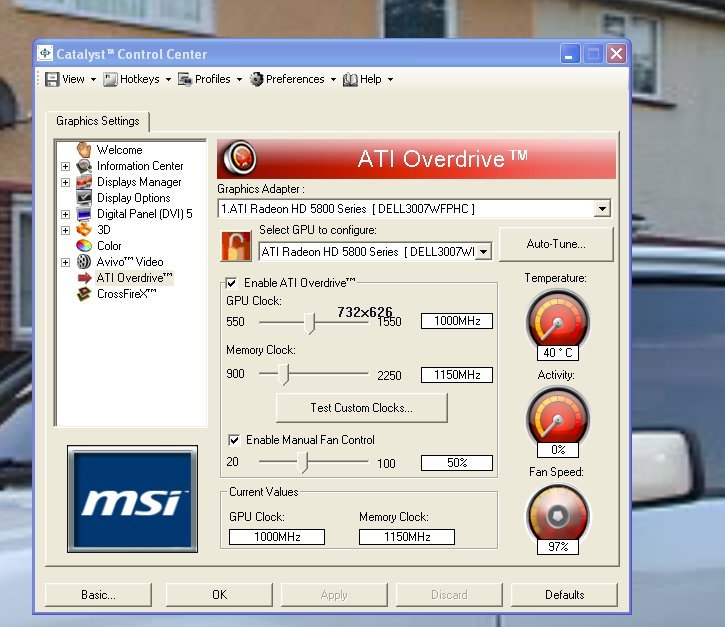Click the red ATI Overdrive header logo
The image size is (725, 627).
click(x=240, y=159)
